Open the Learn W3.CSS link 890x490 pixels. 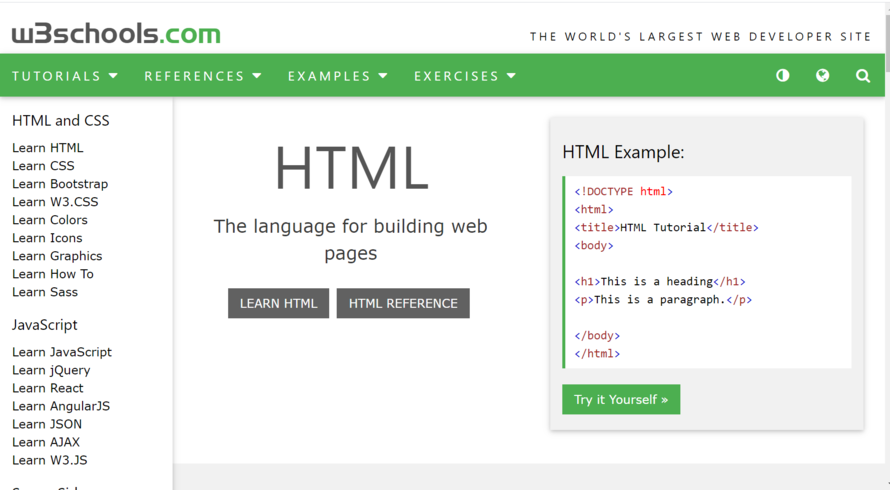click(55, 202)
